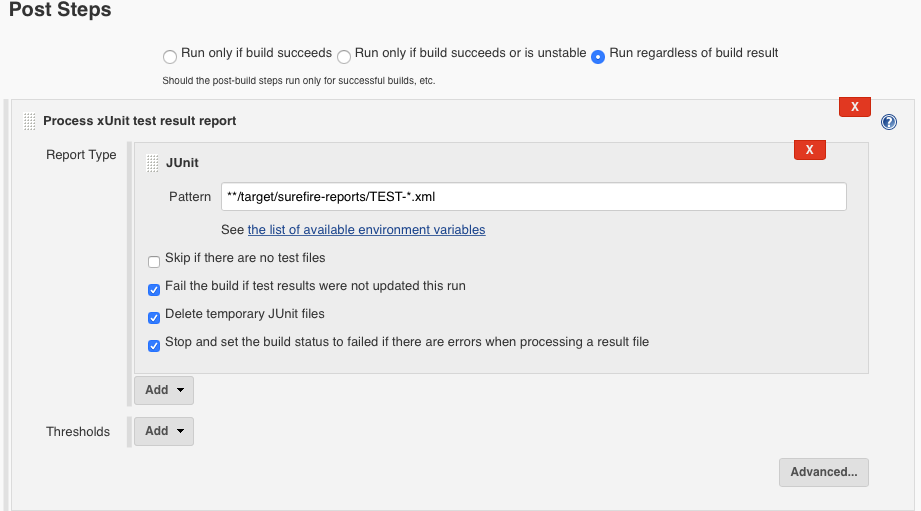Uncheck Stop and set build status to failed
921x511 pixels.
[154, 346]
